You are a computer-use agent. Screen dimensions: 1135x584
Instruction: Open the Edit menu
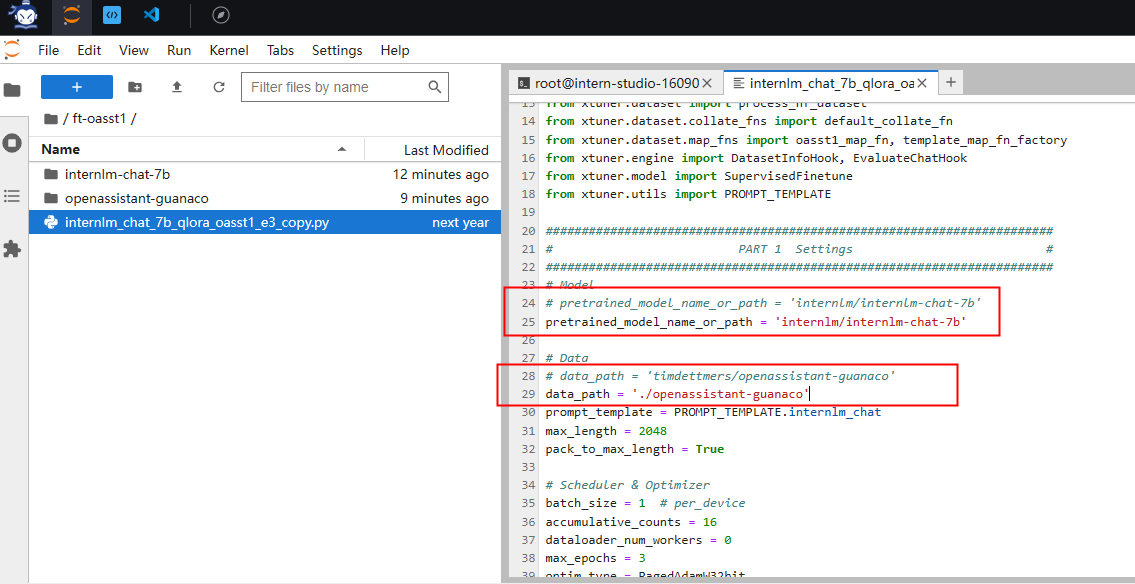coord(89,51)
